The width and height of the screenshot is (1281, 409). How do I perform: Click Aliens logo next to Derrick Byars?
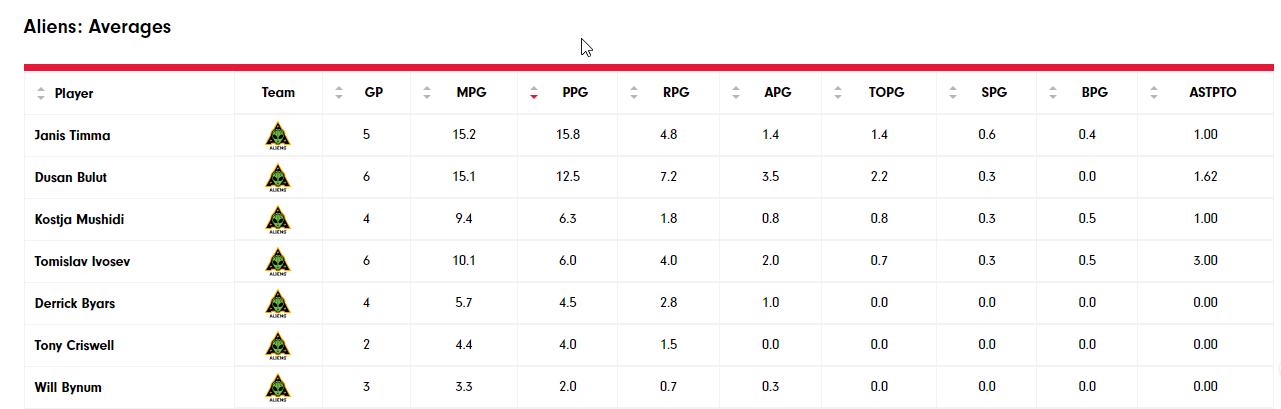278,303
